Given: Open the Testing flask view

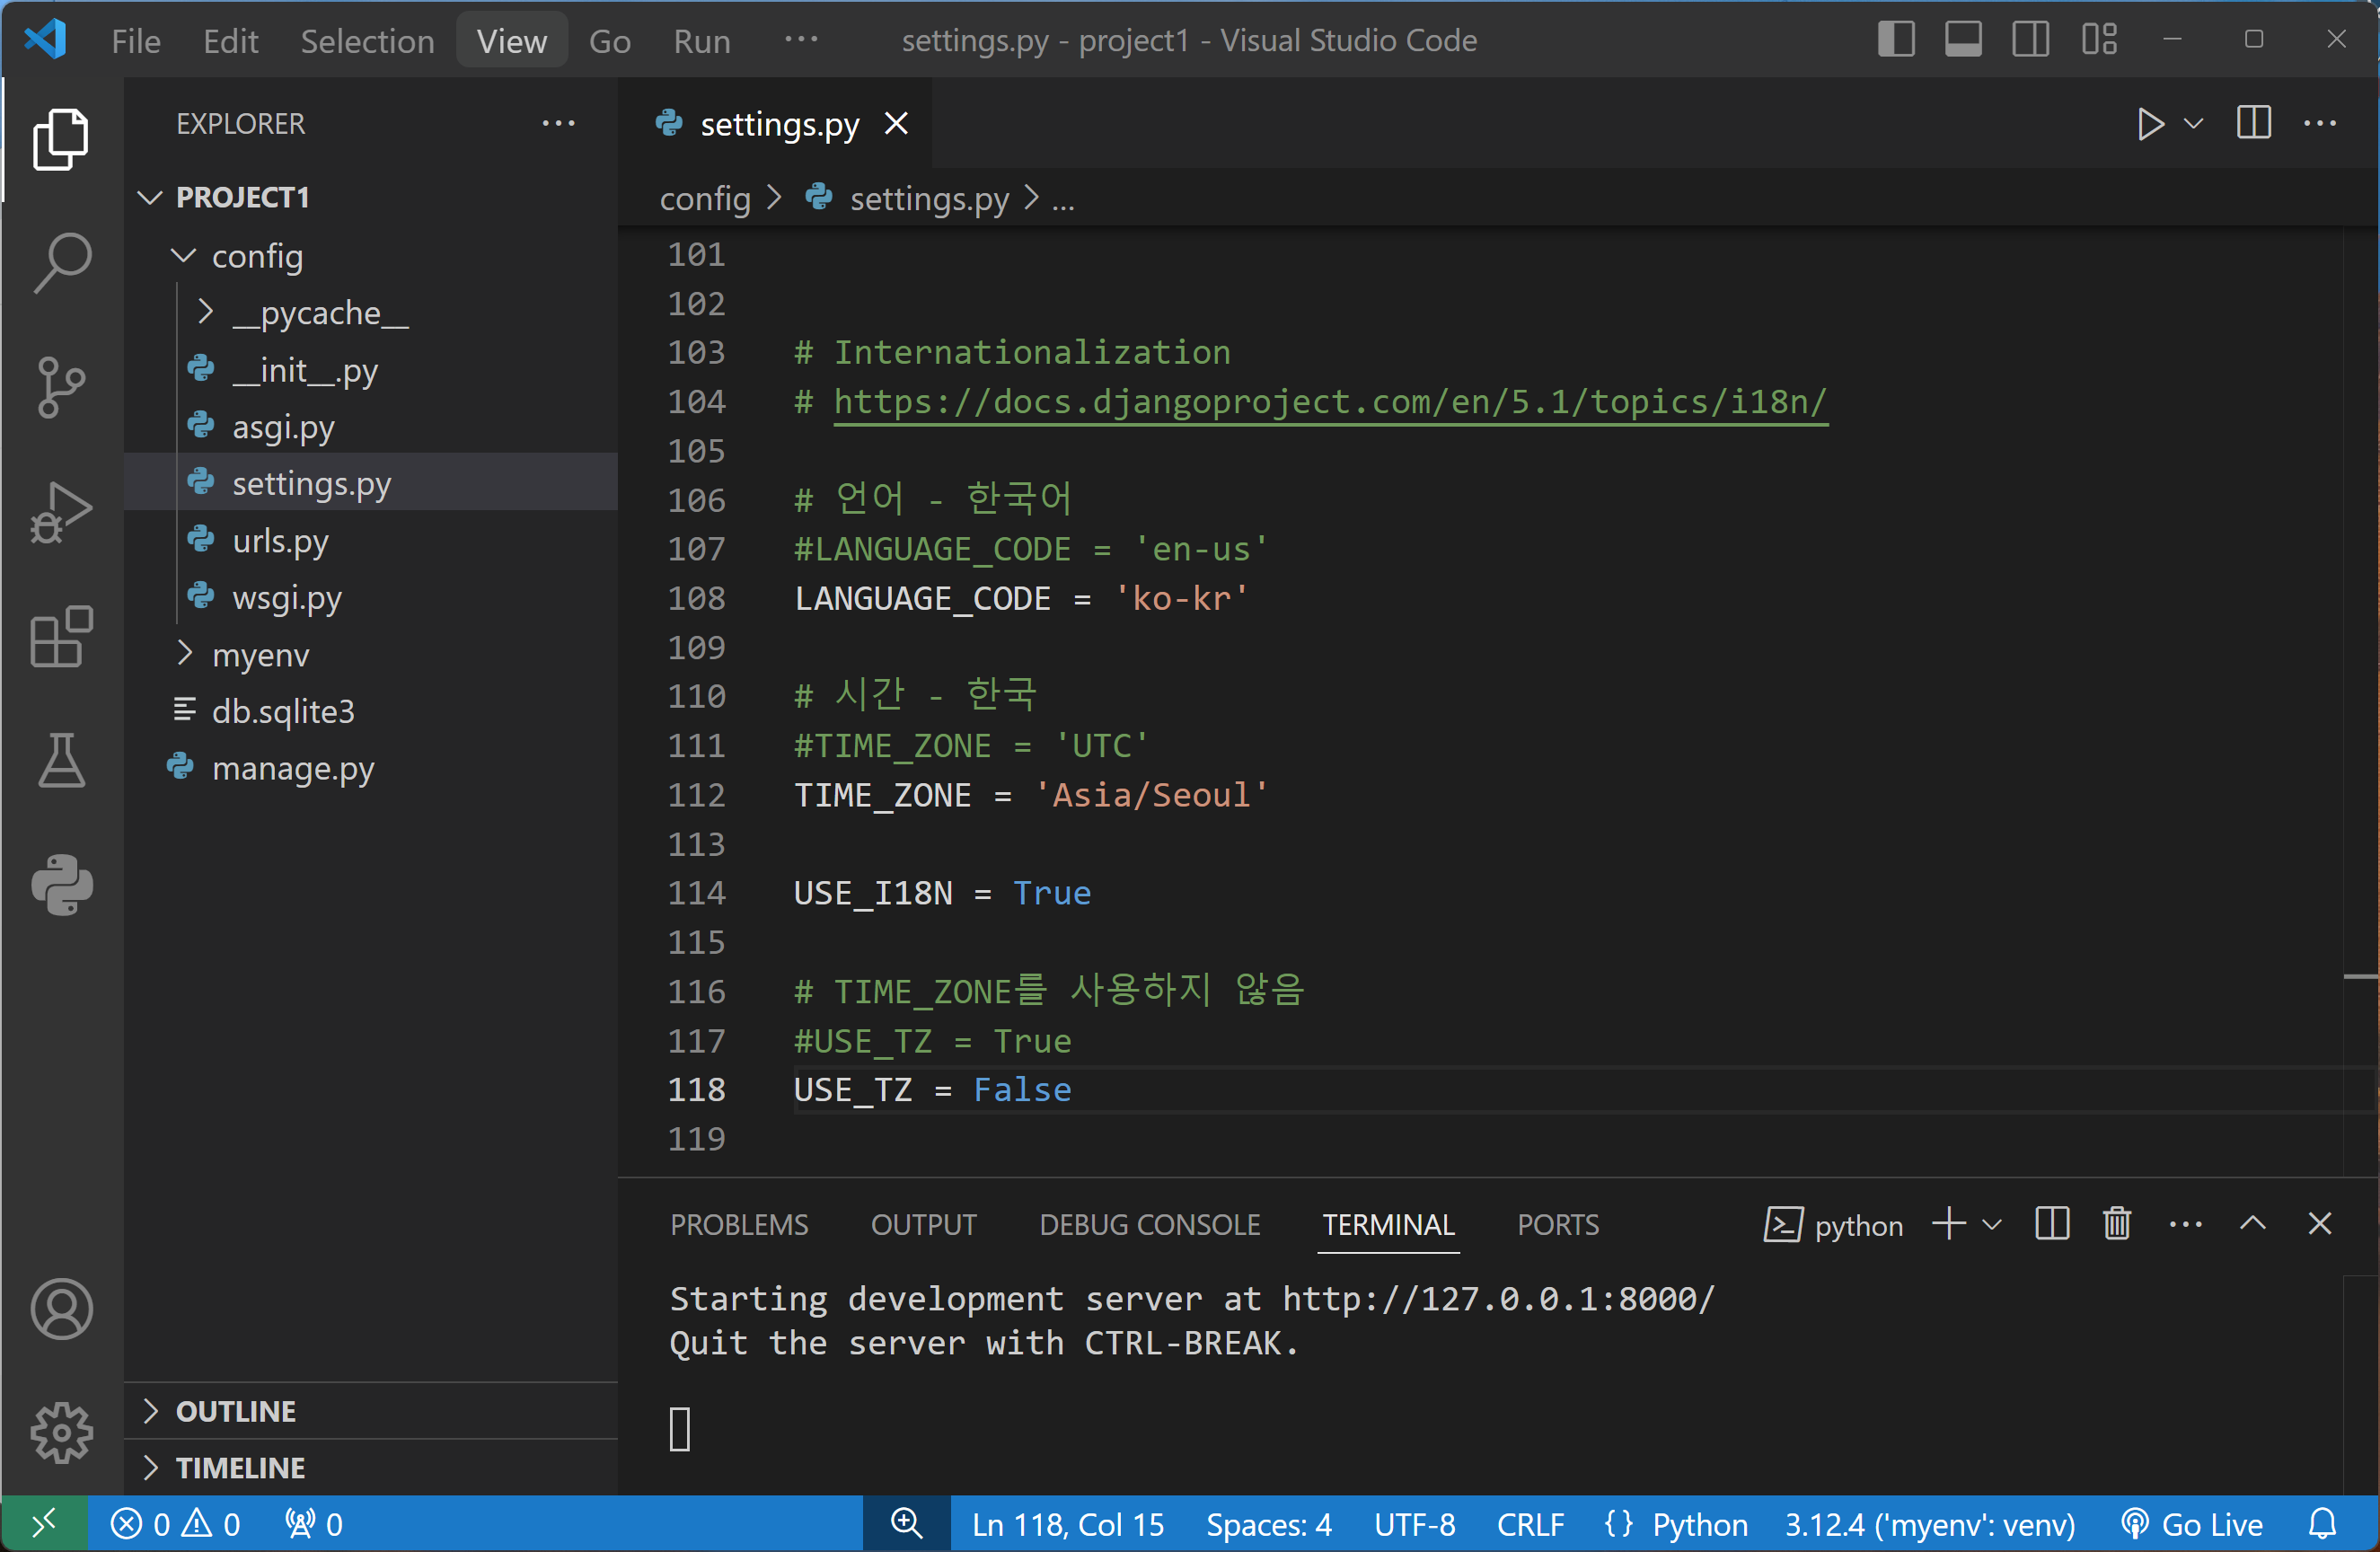Looking at the screenshot, I should point(62,760).
